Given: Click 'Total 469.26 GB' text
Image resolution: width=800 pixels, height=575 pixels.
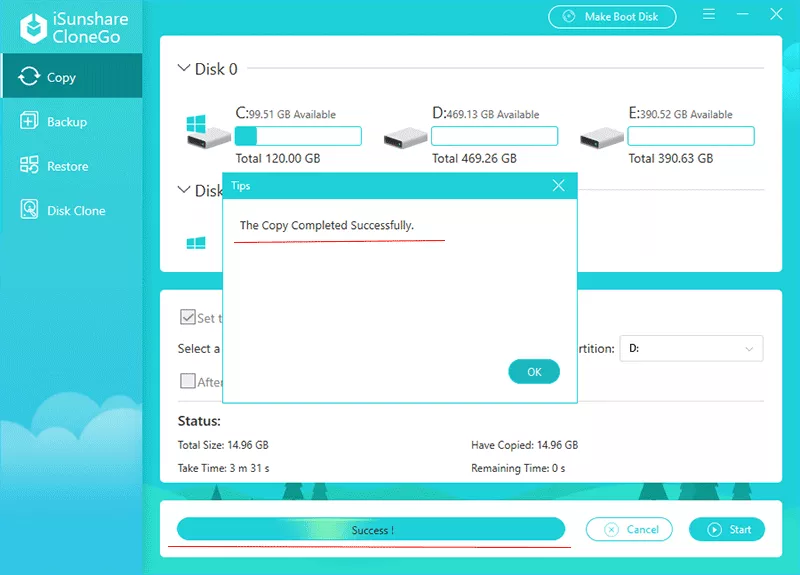Looking at the screenshot, I should [474, 159].
